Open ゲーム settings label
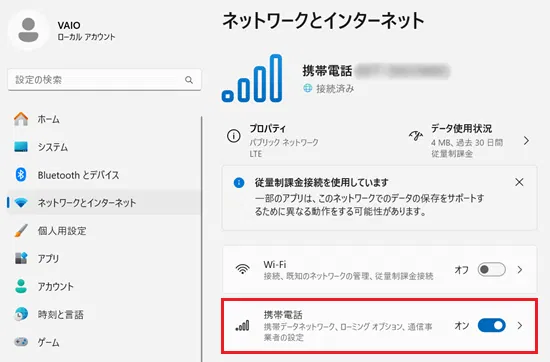The width and height of the screenshot is (550, 362). coord(48,342)
